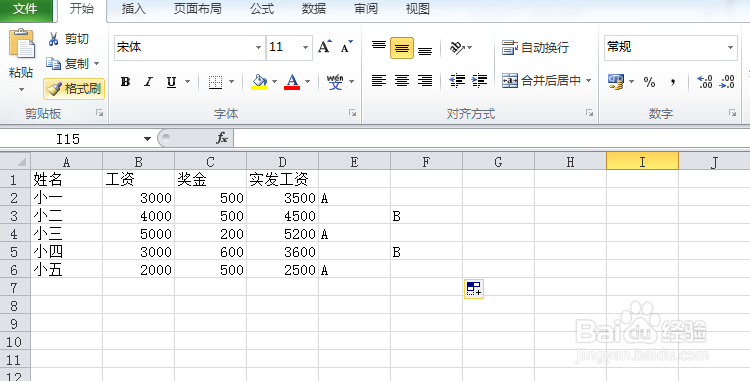This screenshot has height=381, width=750.
Task: Copy selection using 复制 icon
Action: click(x=53, y=63)
